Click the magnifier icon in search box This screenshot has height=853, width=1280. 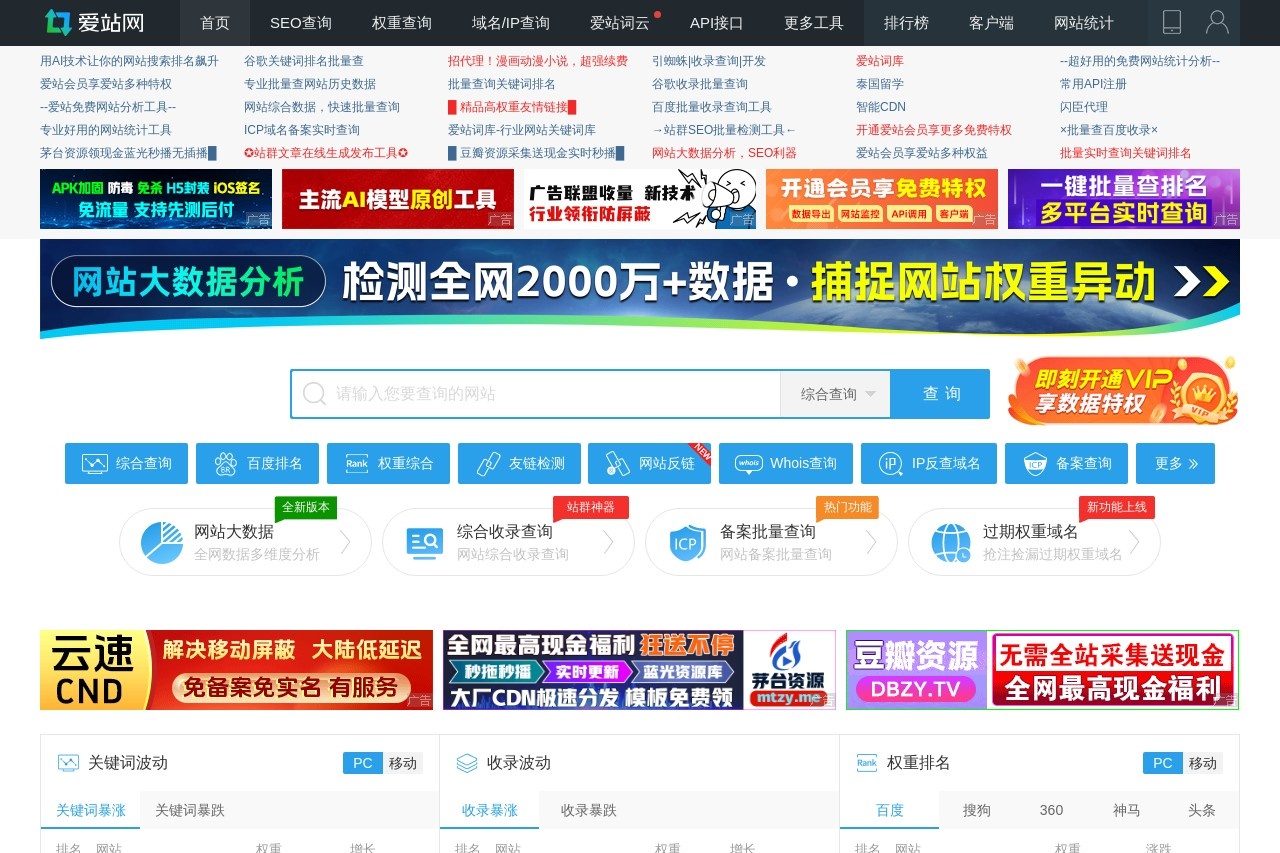click(x=314, y=394)
